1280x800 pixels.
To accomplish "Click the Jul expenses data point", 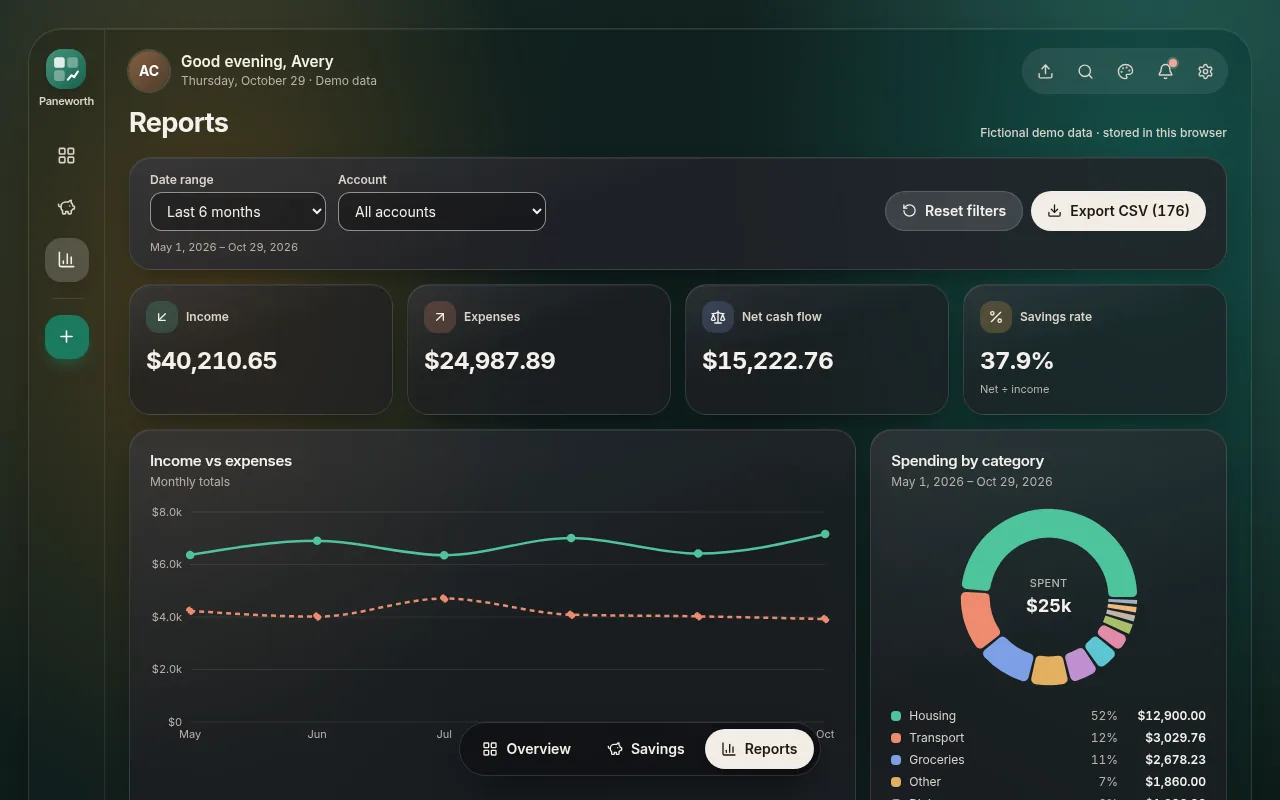I will tap(444, 598).
